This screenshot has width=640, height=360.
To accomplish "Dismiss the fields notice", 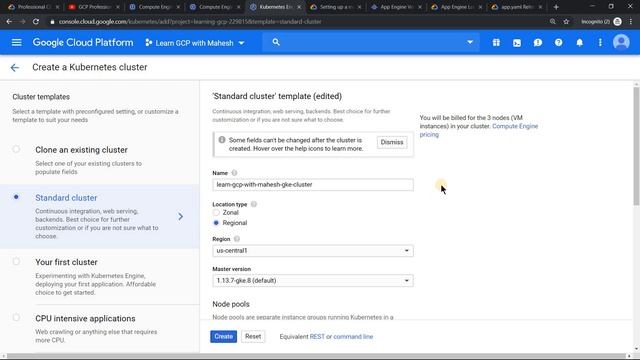I will point(392,142).
